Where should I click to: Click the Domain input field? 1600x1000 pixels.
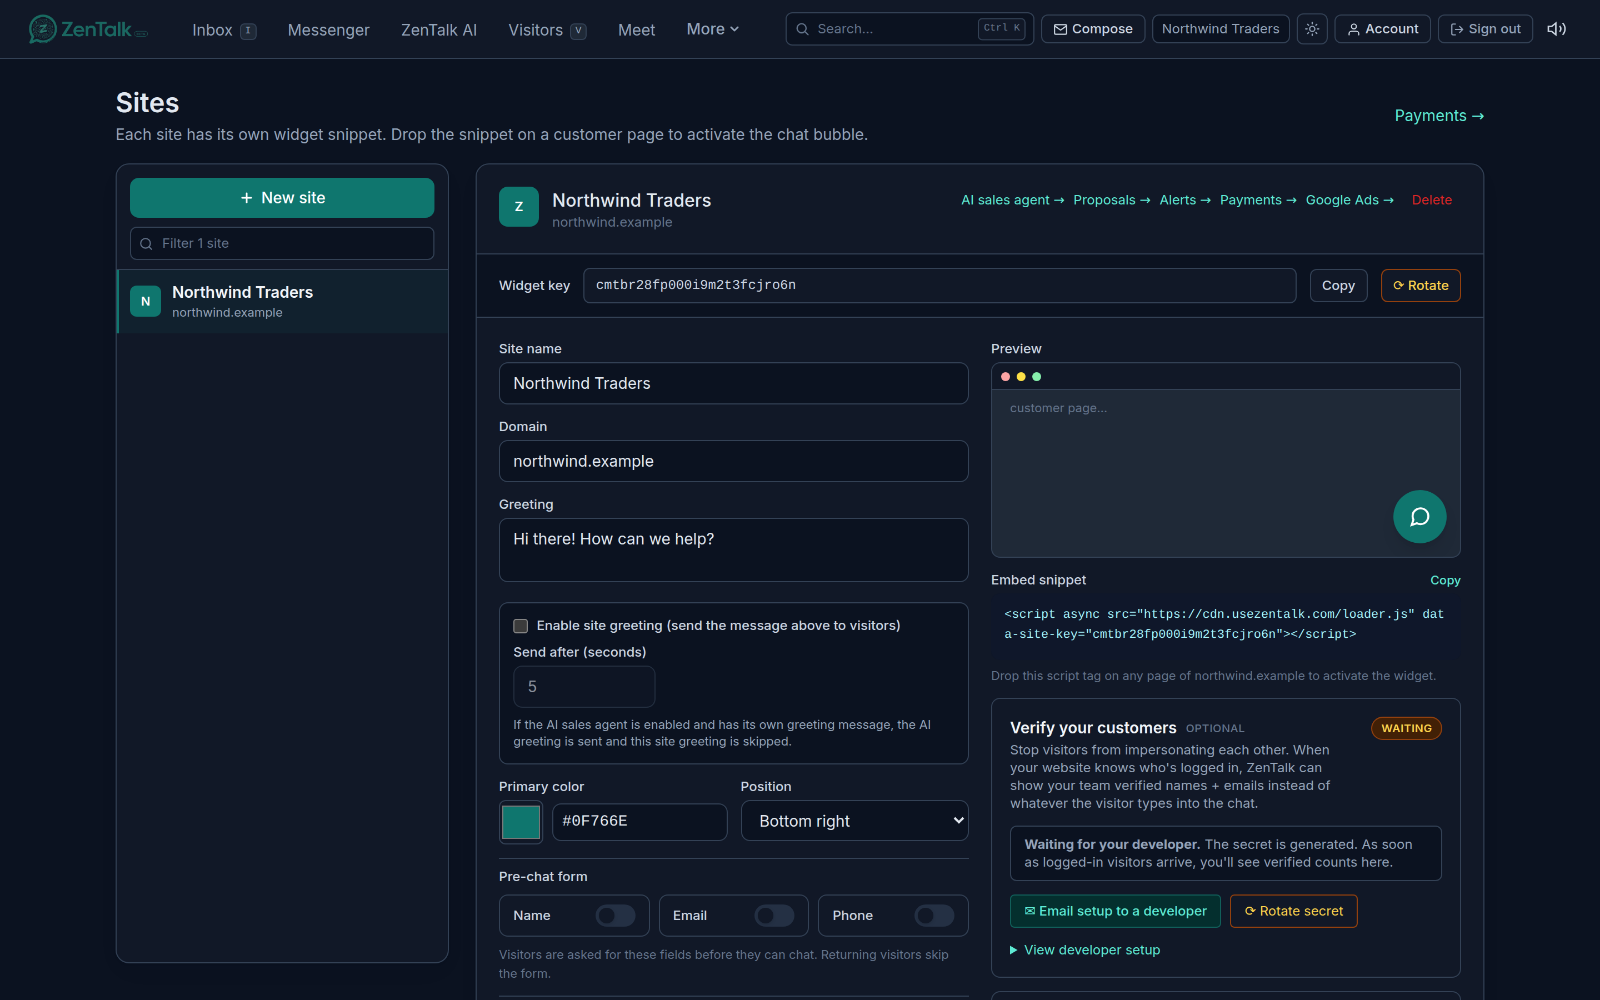733,461
